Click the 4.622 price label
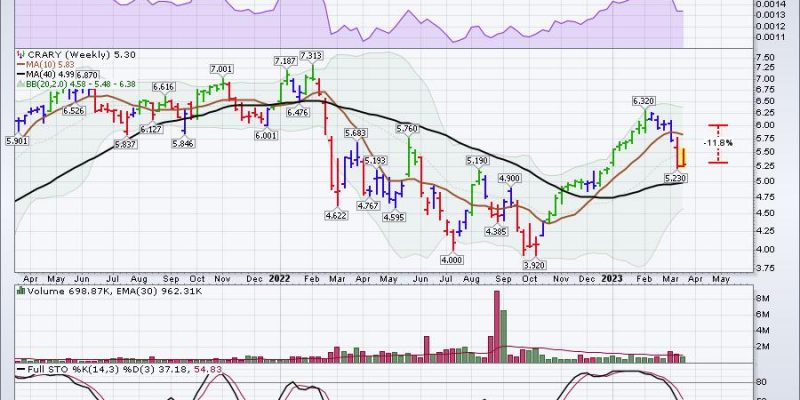The image size is (800, 400). click(336, 215)
